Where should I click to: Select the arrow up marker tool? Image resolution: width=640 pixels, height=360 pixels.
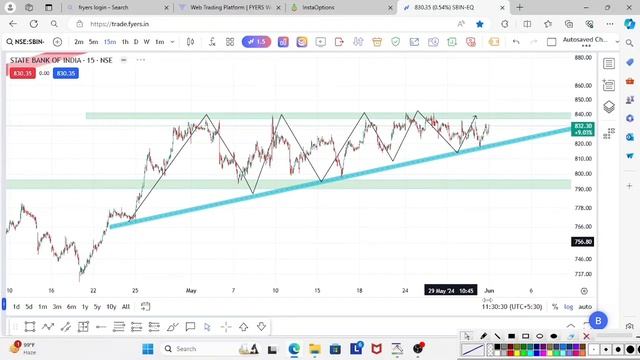(244, 327)
